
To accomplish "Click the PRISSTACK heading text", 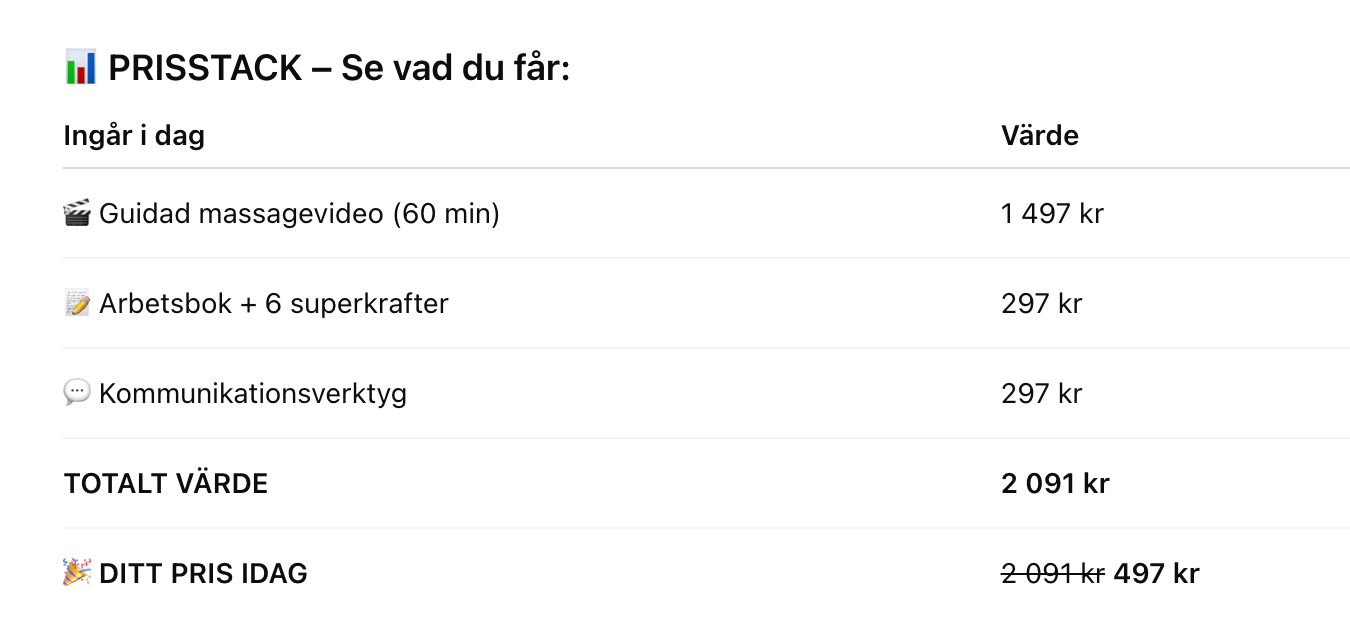I will (205, 69).
